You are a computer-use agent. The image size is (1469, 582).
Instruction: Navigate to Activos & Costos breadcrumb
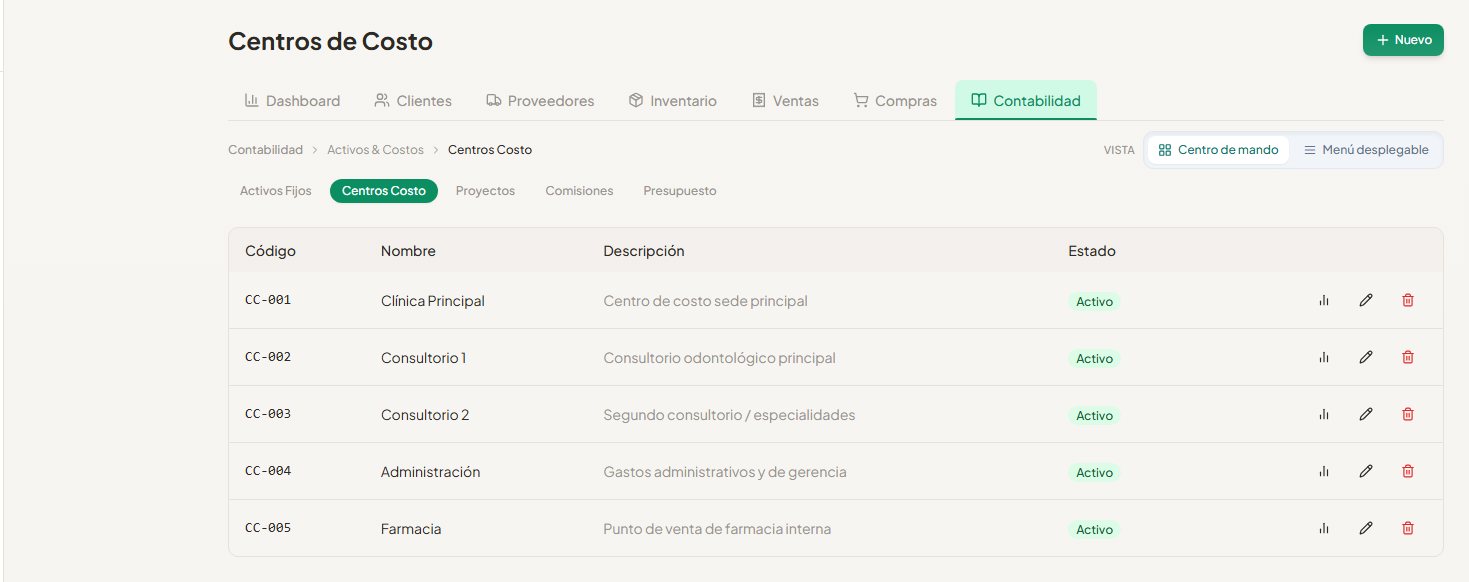(375, 150)
